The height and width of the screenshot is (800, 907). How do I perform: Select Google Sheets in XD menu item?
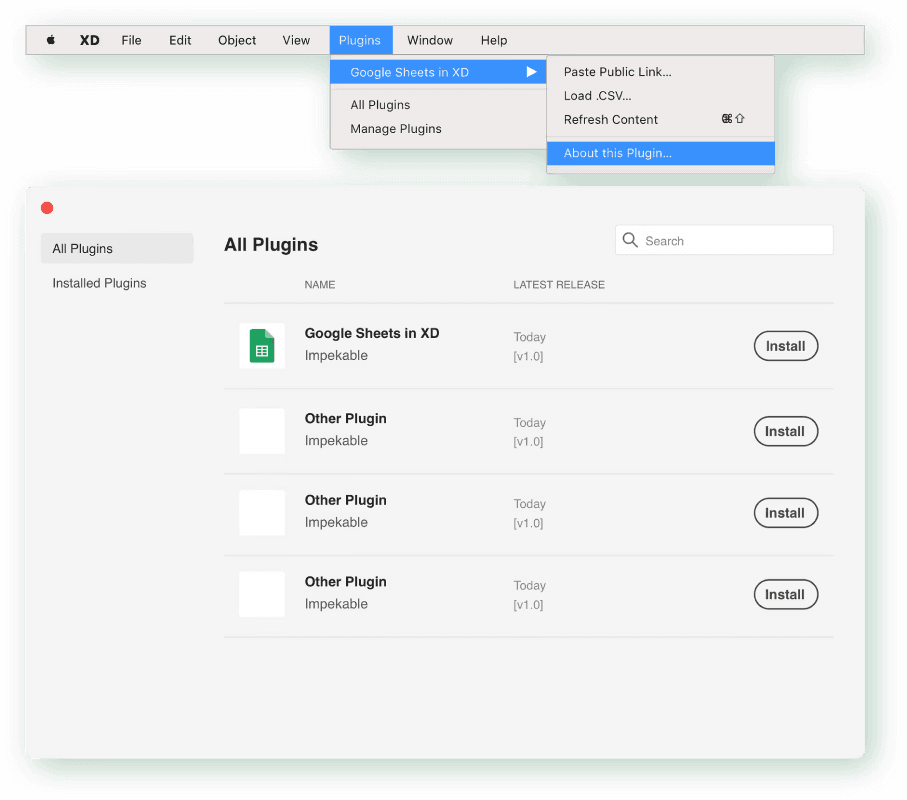pos(438,72)
